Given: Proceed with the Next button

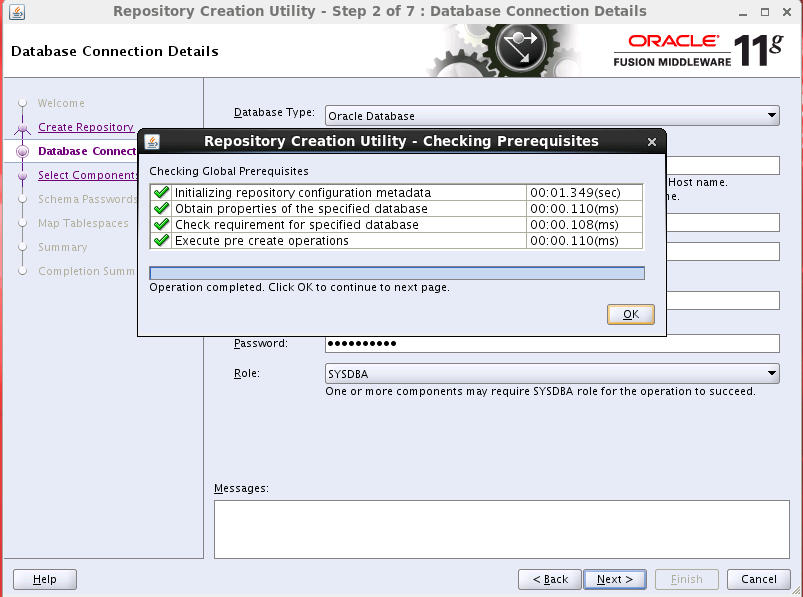Looking at the screenshot, I should click(615, 579).
